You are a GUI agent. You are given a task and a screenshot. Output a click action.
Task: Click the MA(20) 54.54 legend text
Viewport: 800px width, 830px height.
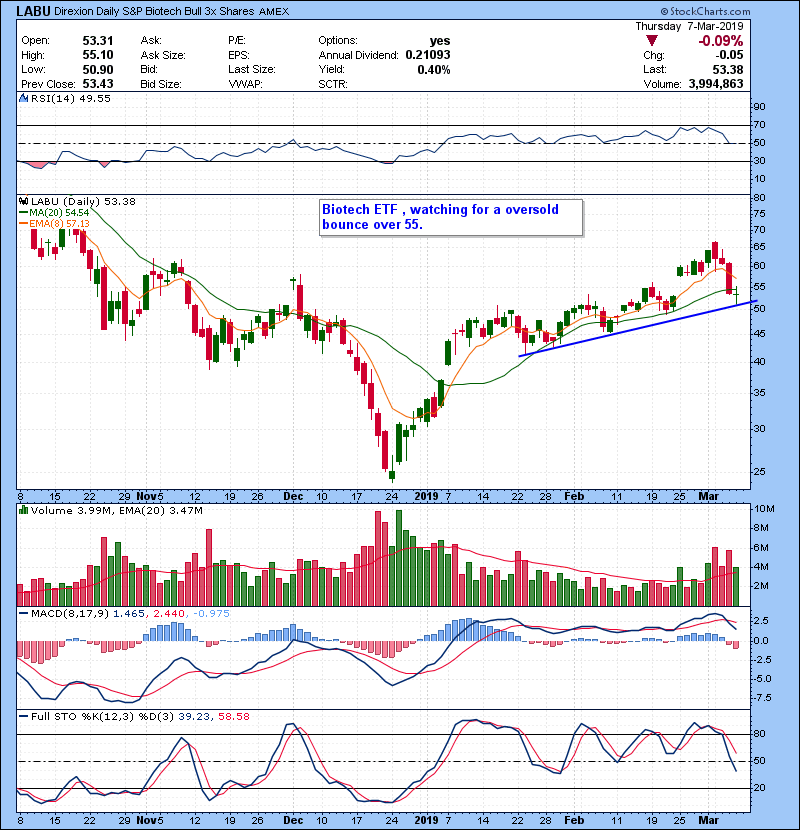[x=59, y=213]
